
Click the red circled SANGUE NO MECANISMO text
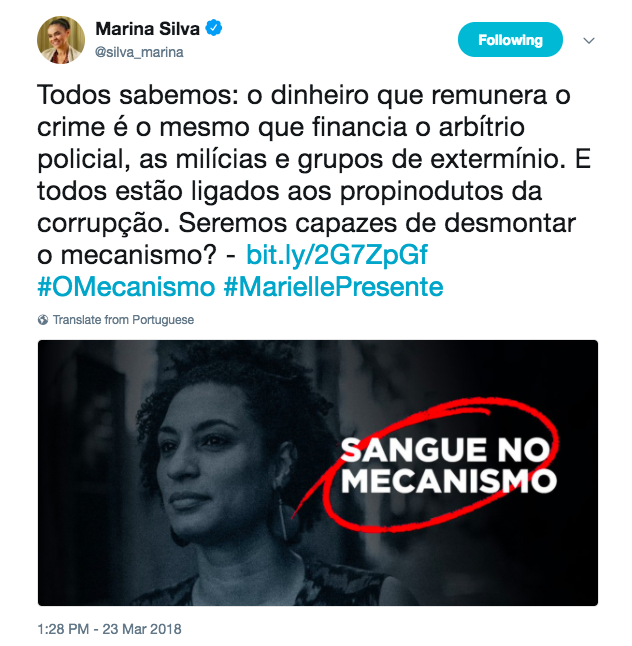[x=448, y=465]
